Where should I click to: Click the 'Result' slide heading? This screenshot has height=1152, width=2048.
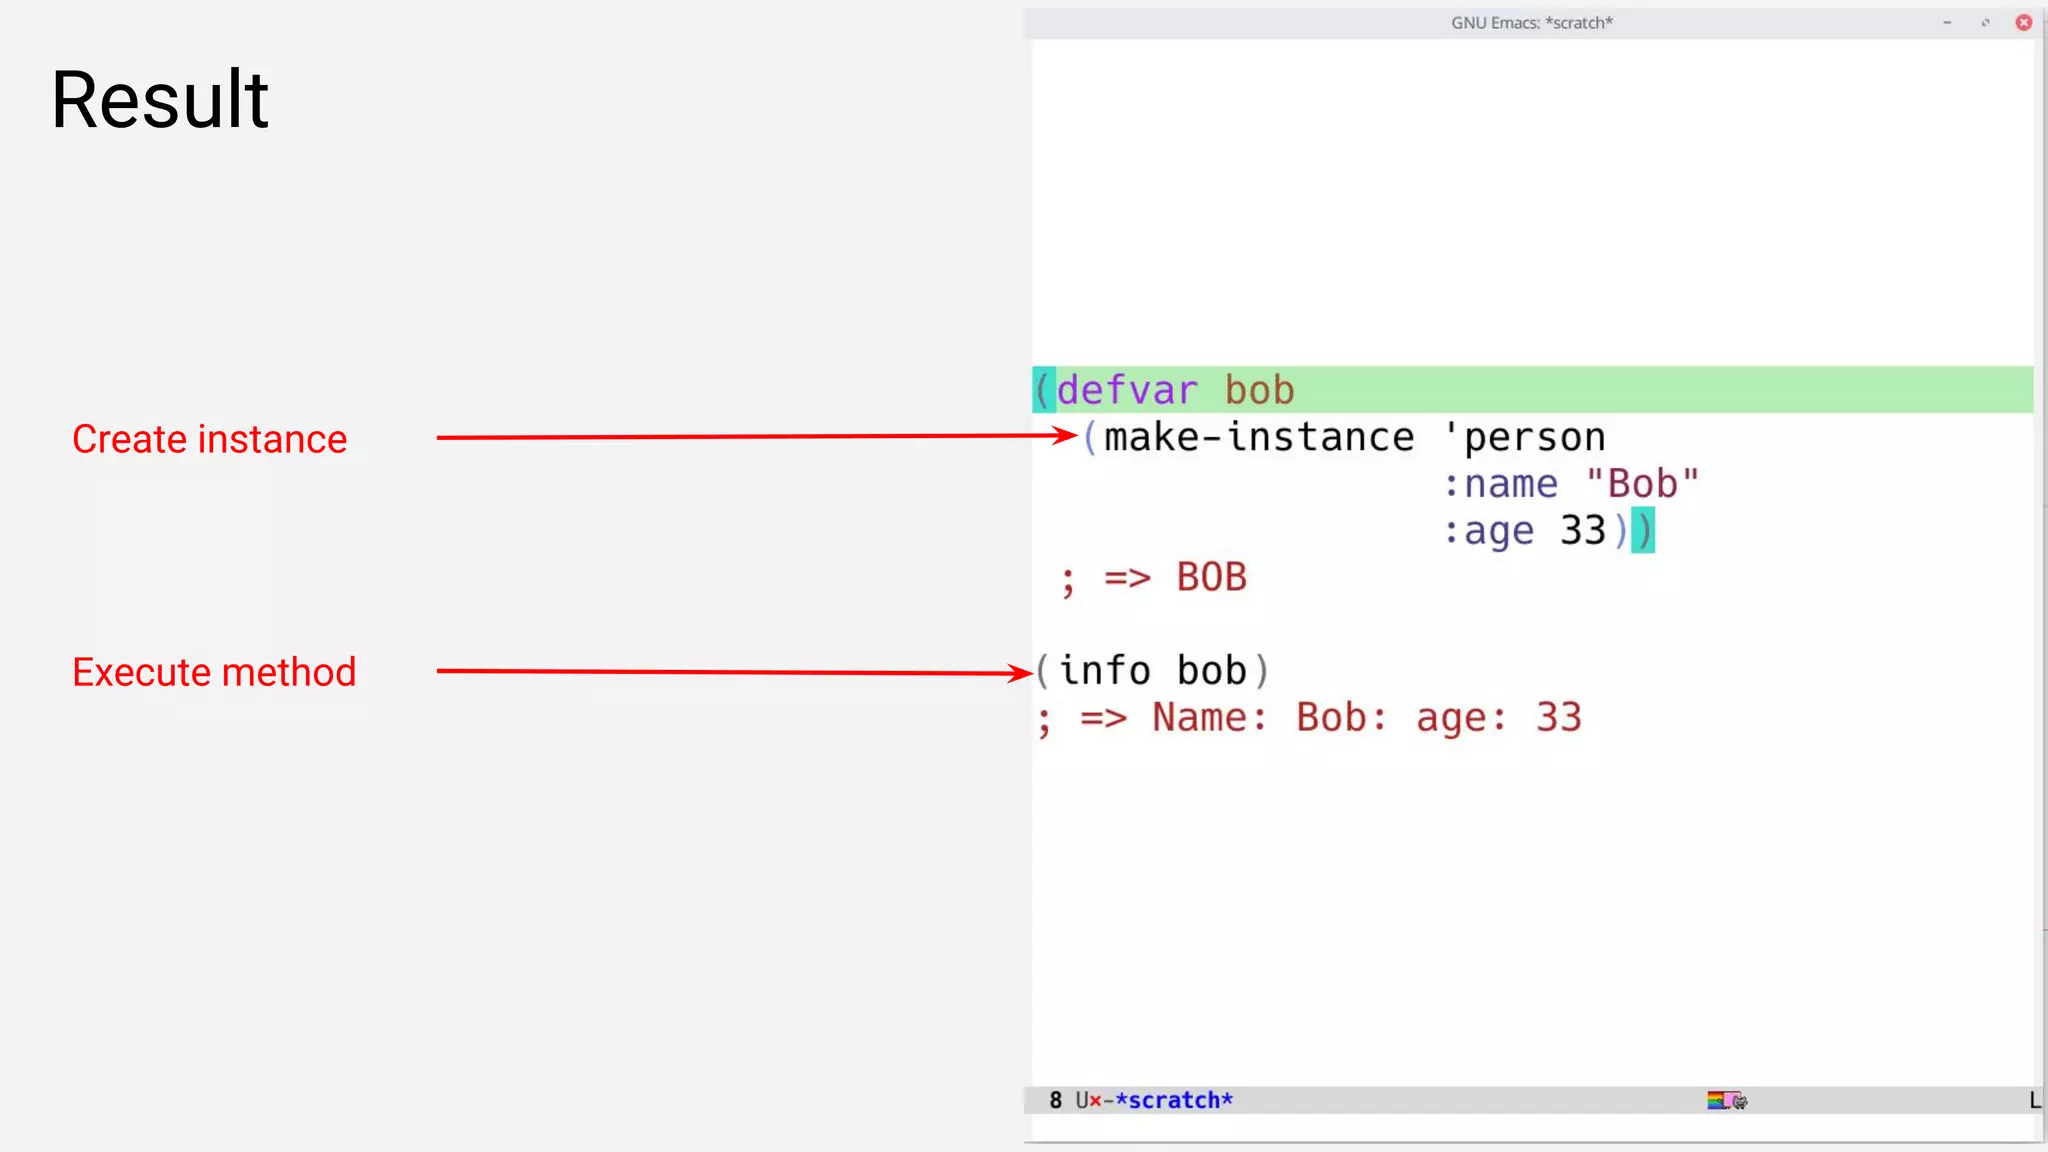click(x=160, y=99)
